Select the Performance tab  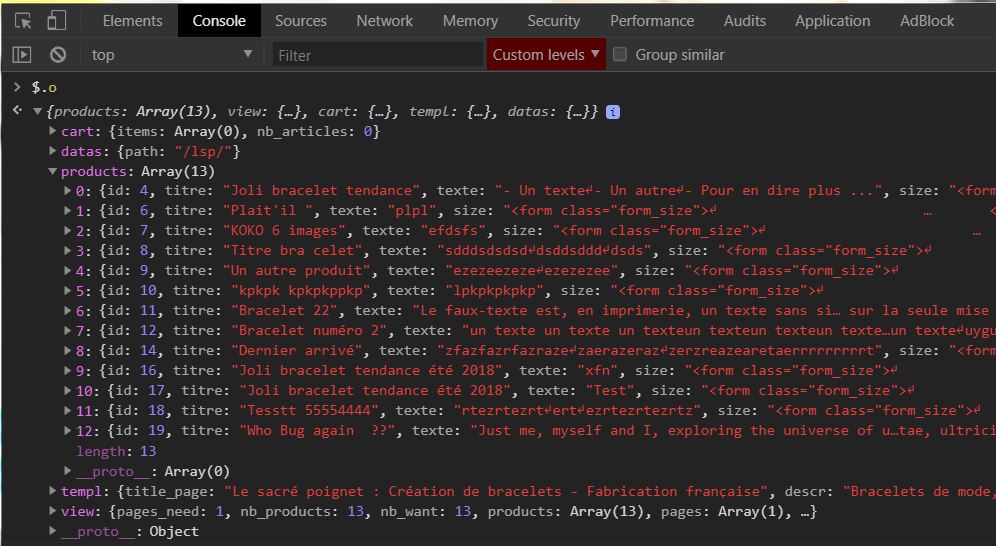point(652,21)
